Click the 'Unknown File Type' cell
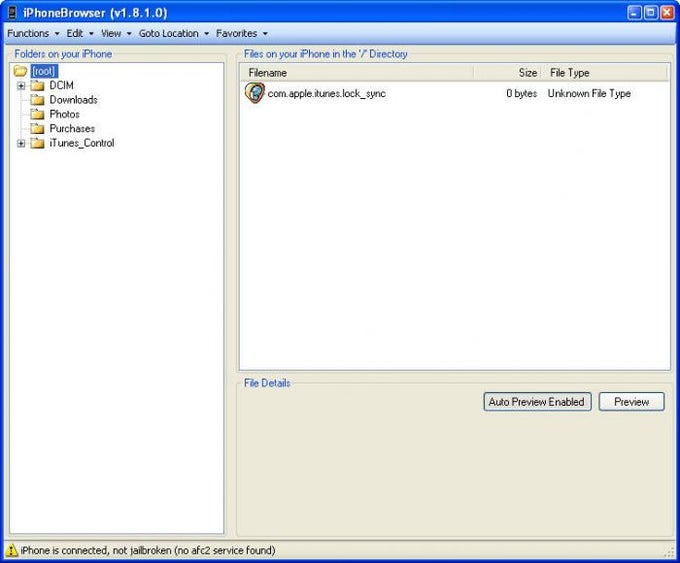This screenshot has height=563, width=680. tap(589, 93)
